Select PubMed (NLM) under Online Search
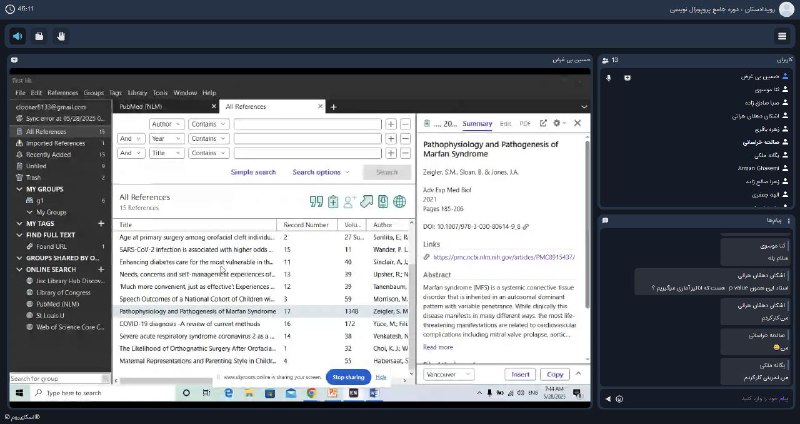The image size is (800, 424). [x=58, y=304]
